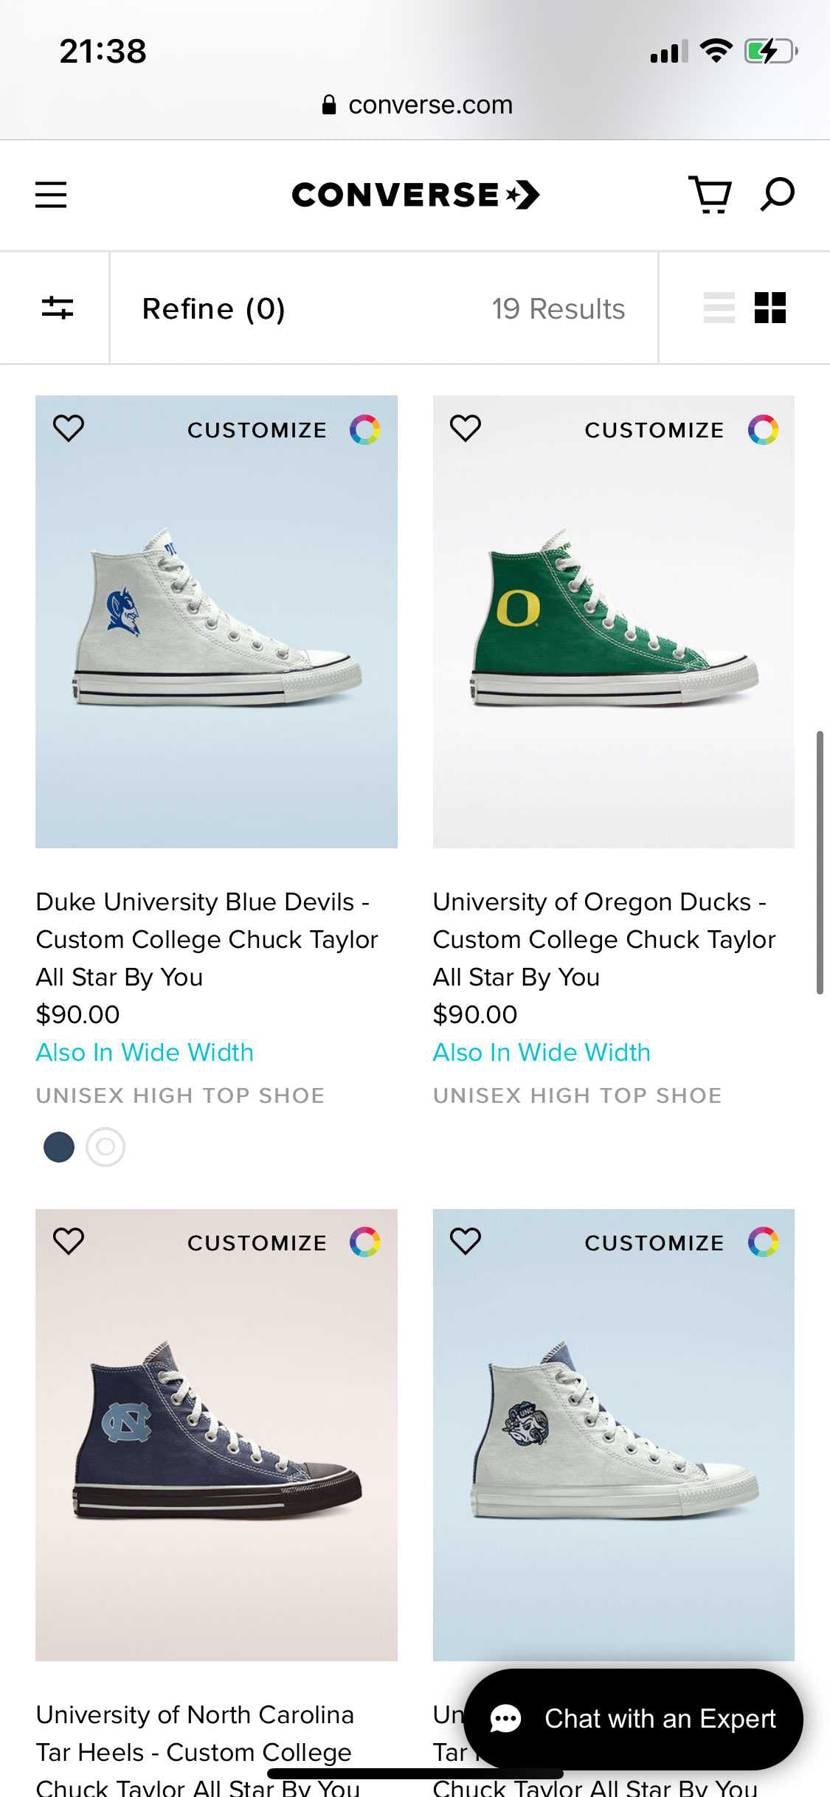Open Chat with an Expert
The width and height of the screenshot is (830, 1797).
tap(633, 1718)
